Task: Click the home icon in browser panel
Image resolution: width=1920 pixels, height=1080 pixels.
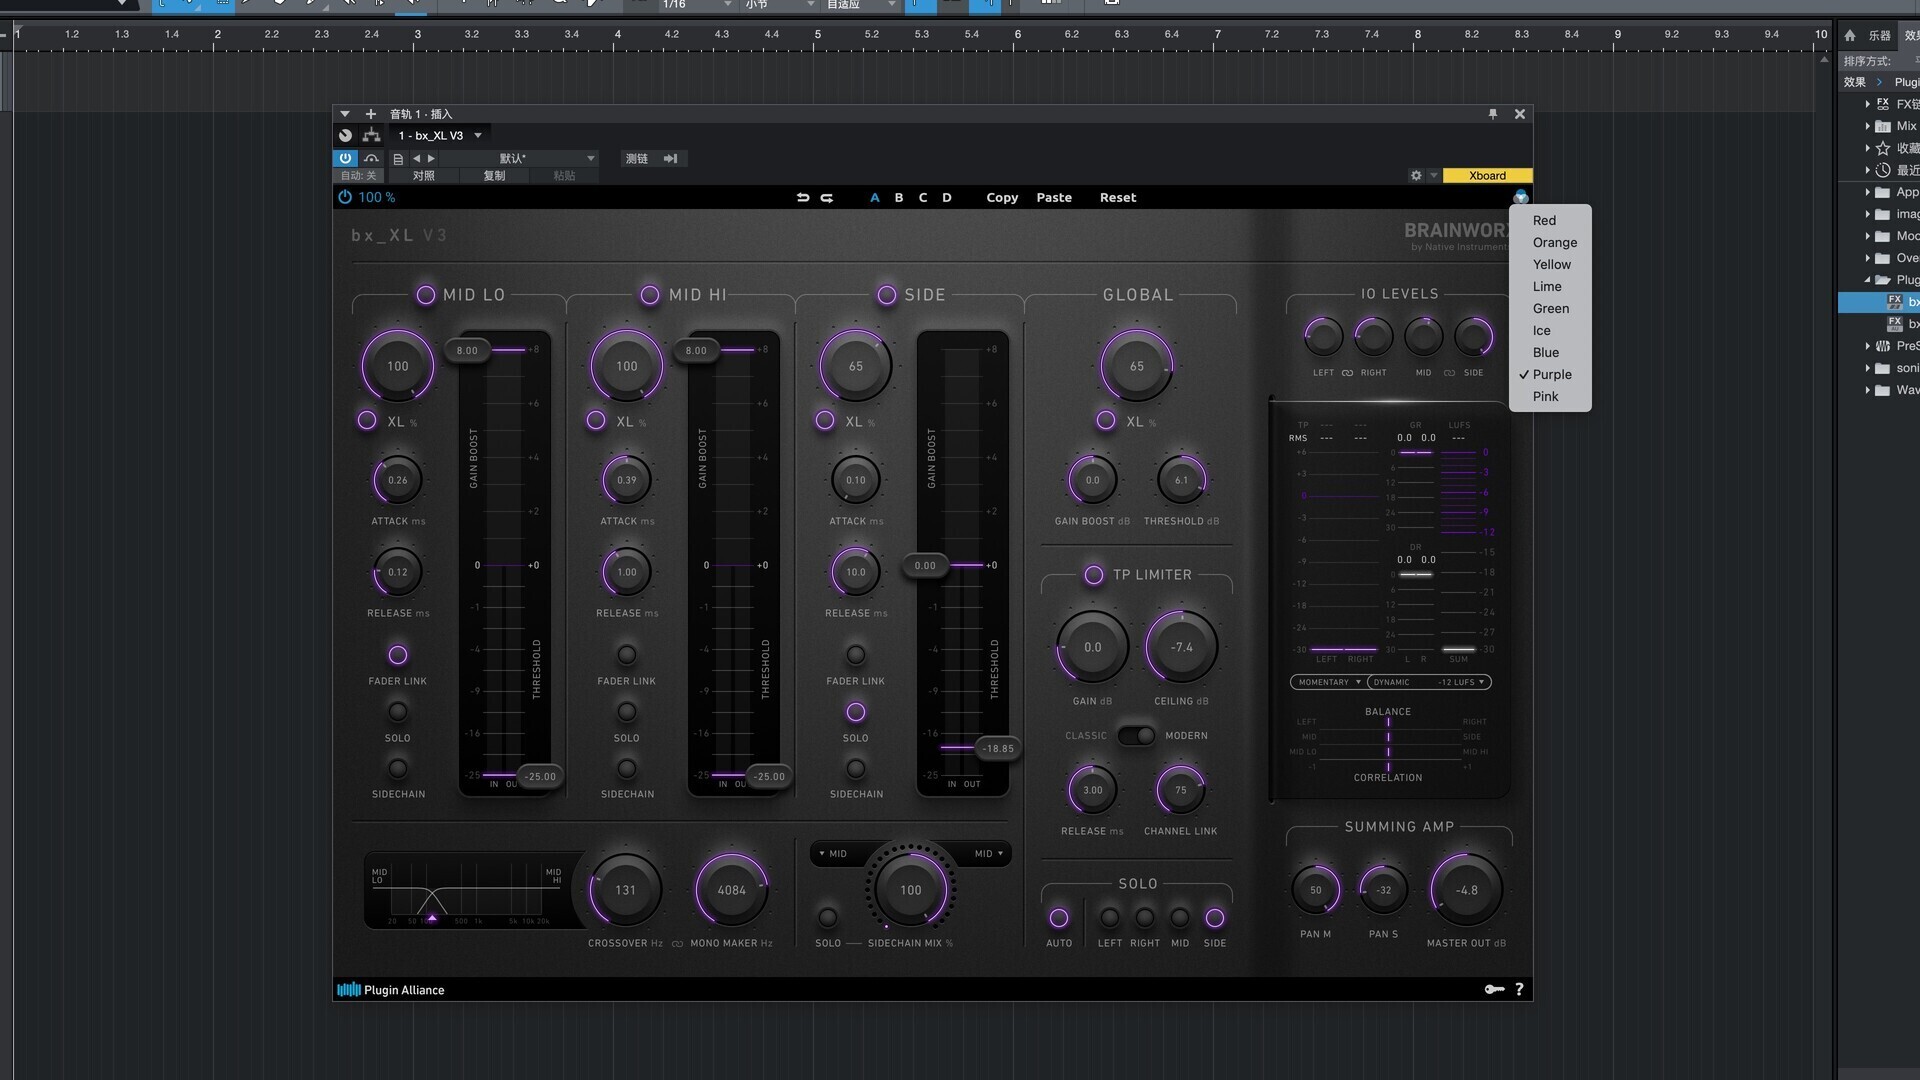Action: (x=1850, y=35)
